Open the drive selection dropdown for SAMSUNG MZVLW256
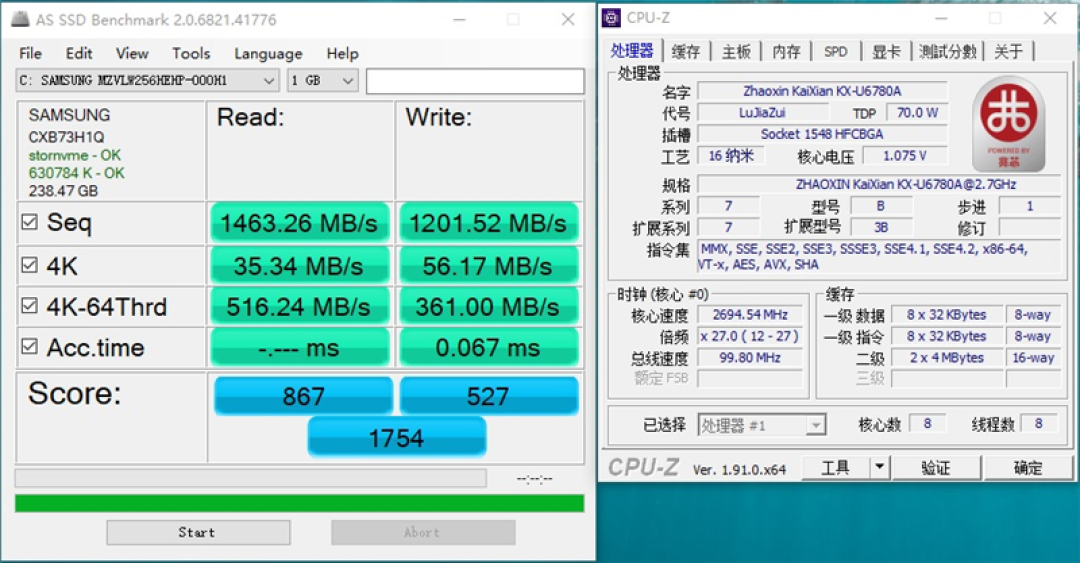Screen dimensions: 1080x563 pos(147,81)
